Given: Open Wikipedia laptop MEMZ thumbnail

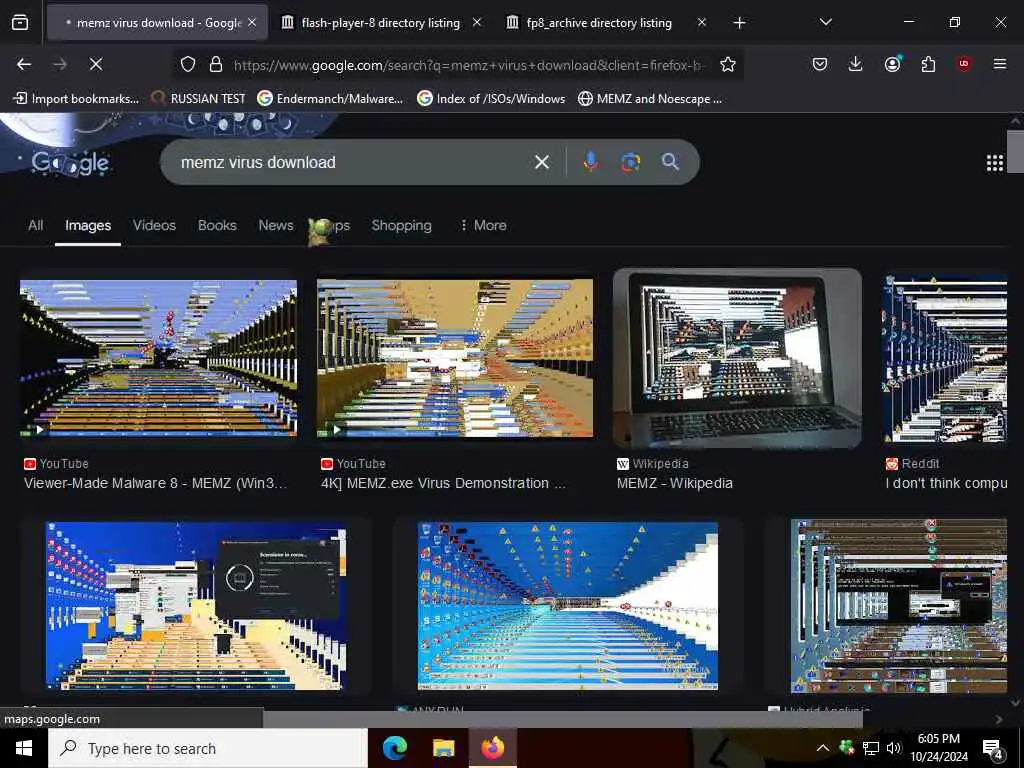Looking at the screenshot, I should pos(737,359).
